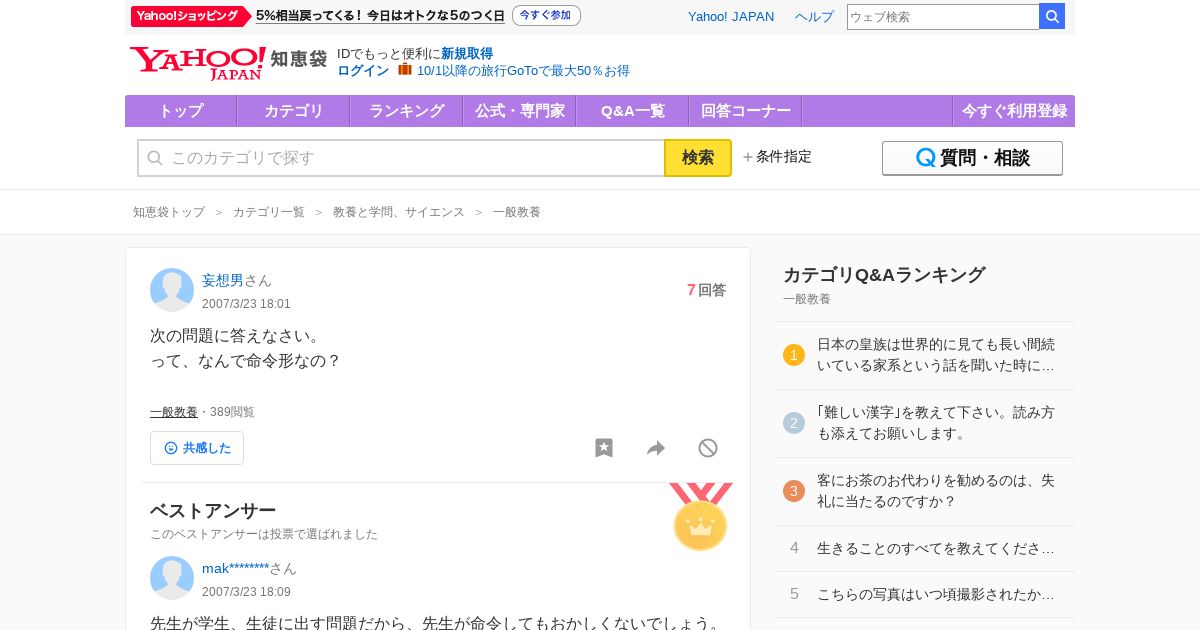The image size is (1200, 630).
Task: Open 妄想男 user profile name link
Action: (223, 281)
